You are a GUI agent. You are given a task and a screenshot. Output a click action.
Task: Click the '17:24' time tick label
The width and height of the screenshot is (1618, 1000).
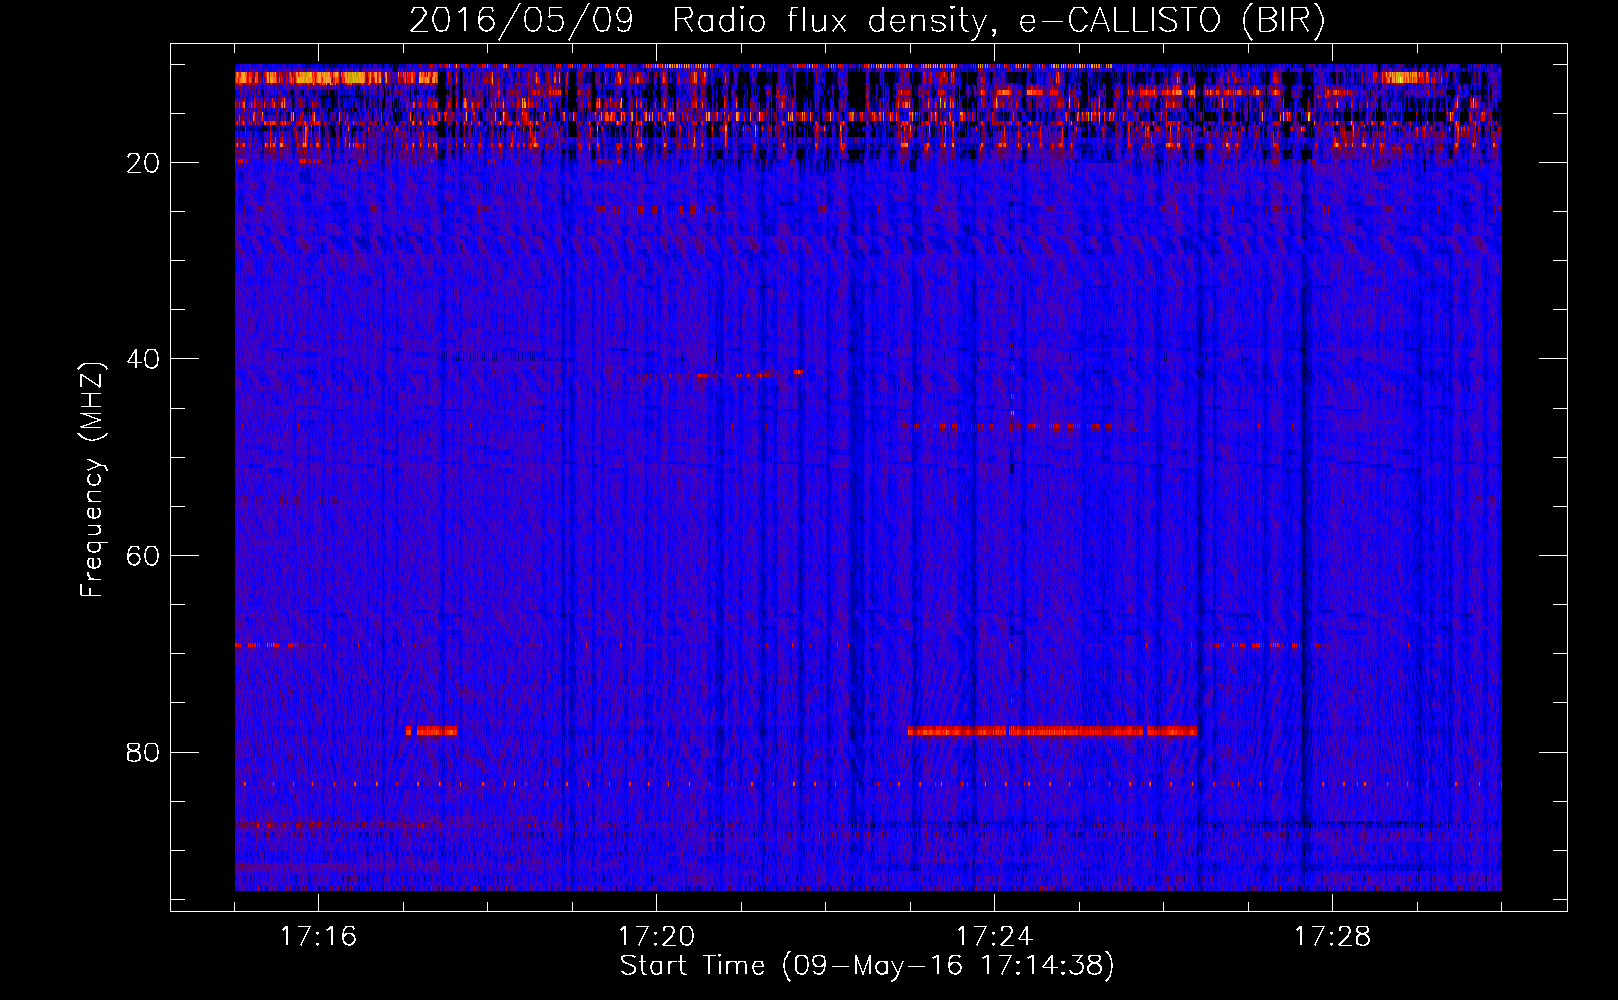994,937
